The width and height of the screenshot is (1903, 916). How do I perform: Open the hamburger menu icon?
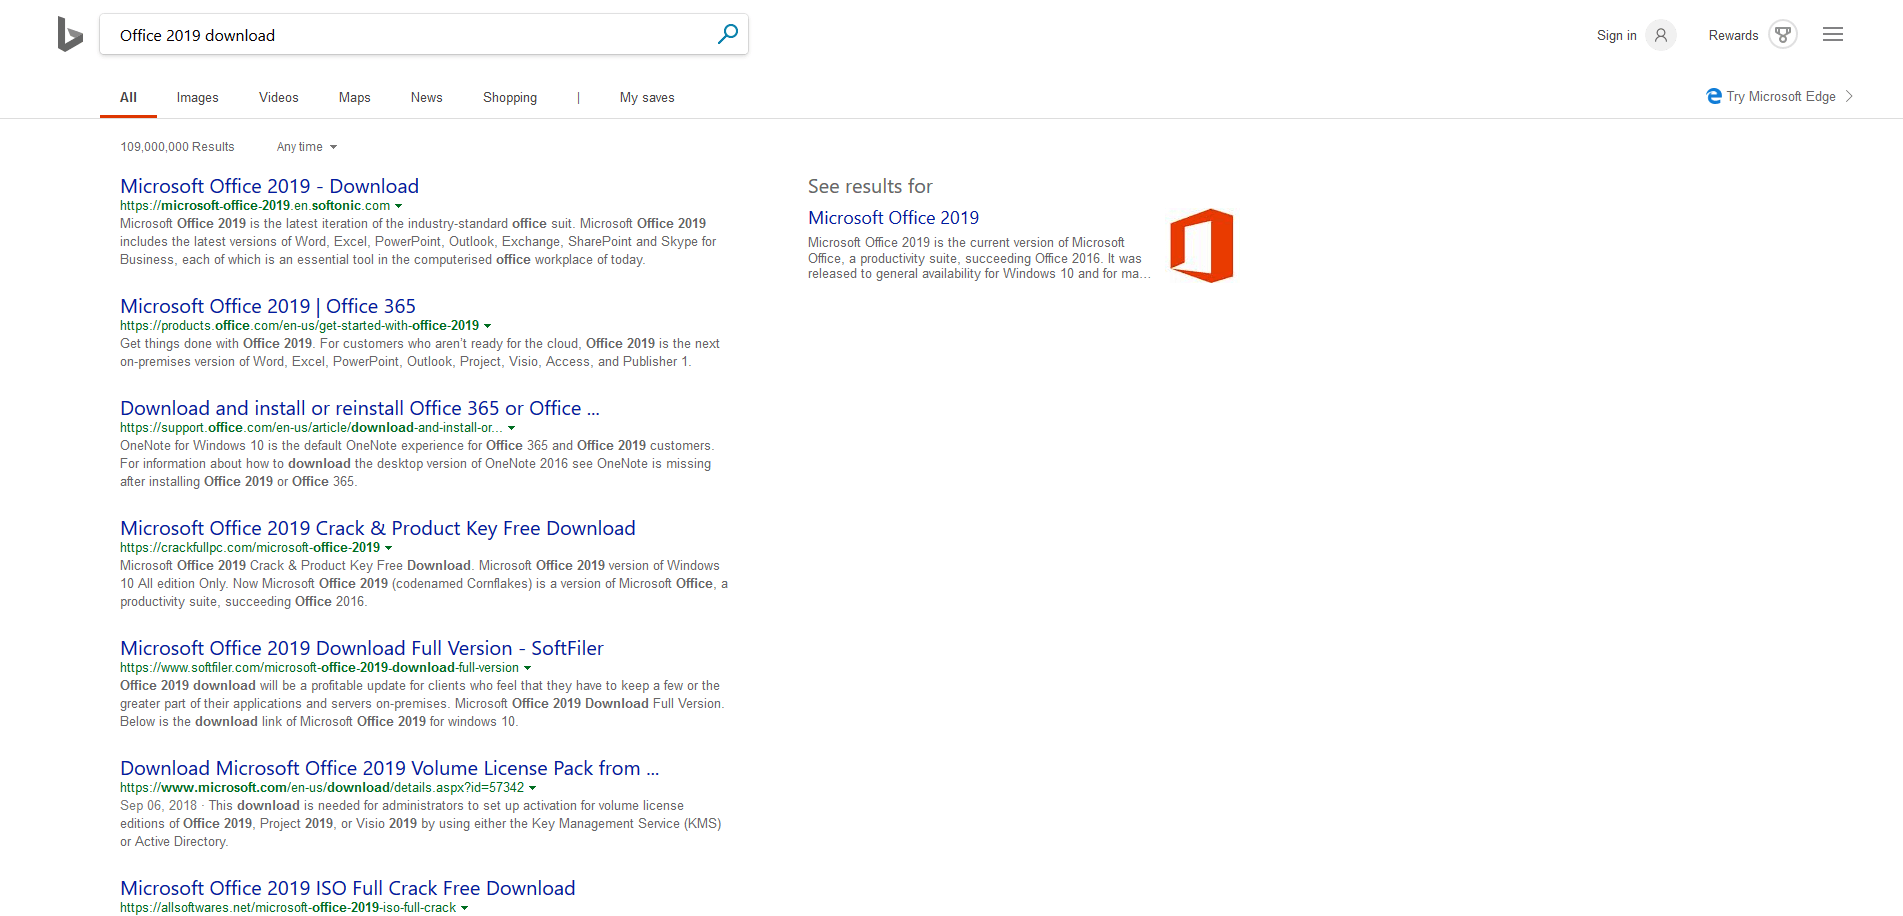tap(1832, 35)
